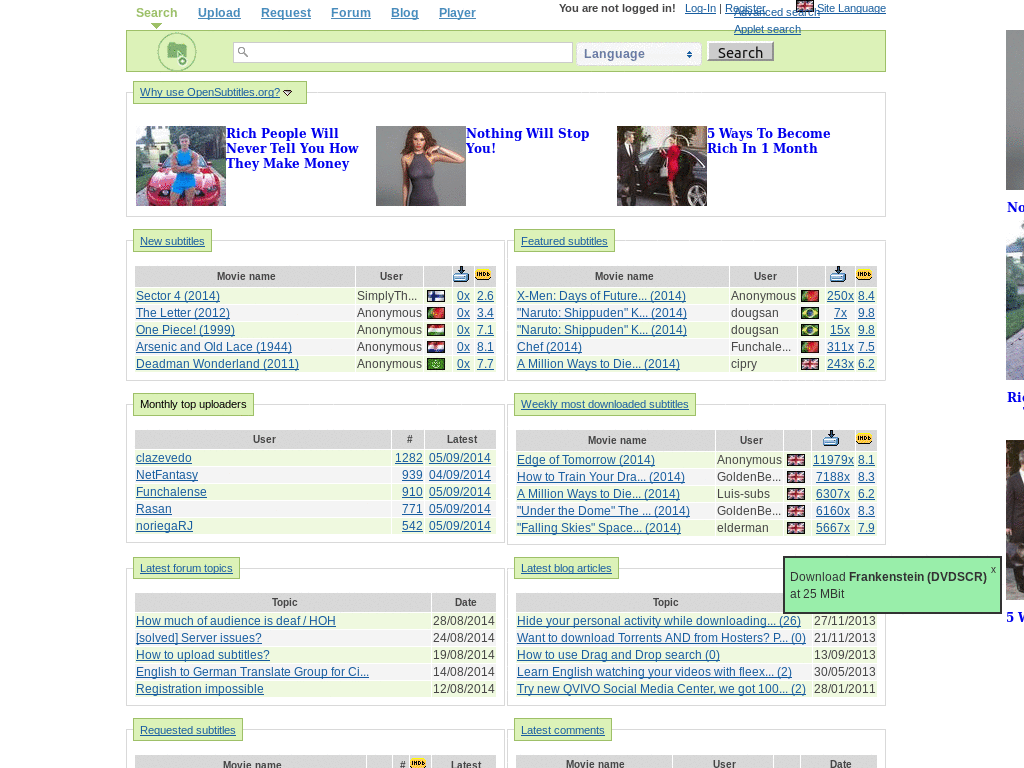Open the Applet search link
Viewport: 1024px width, 768px height.
click(x=767, y=29)
